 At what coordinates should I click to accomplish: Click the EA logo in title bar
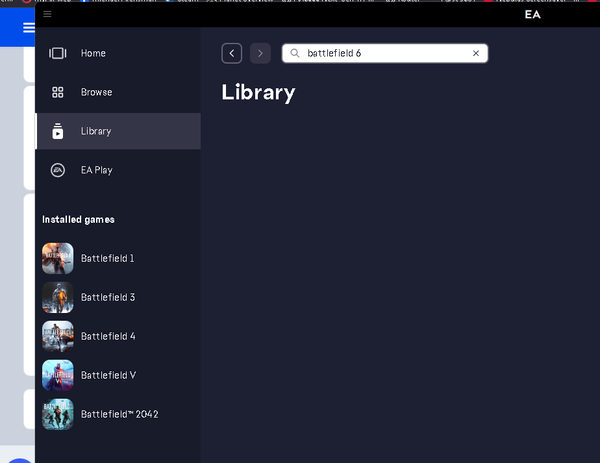pyautogui.click(x=532, y=15)
